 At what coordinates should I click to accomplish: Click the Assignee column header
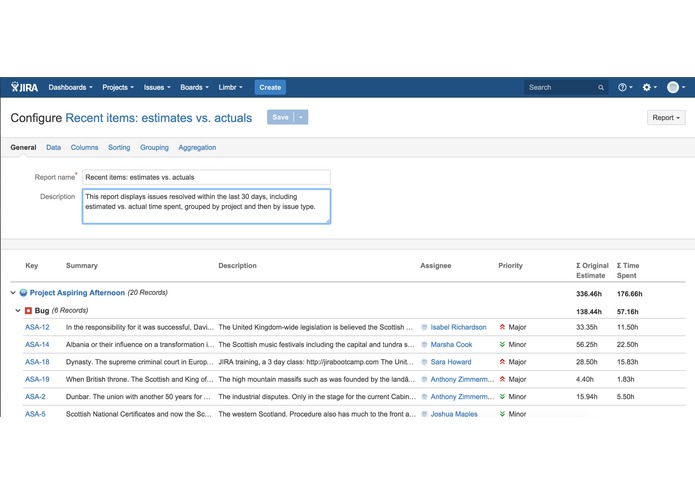[436, 266]
